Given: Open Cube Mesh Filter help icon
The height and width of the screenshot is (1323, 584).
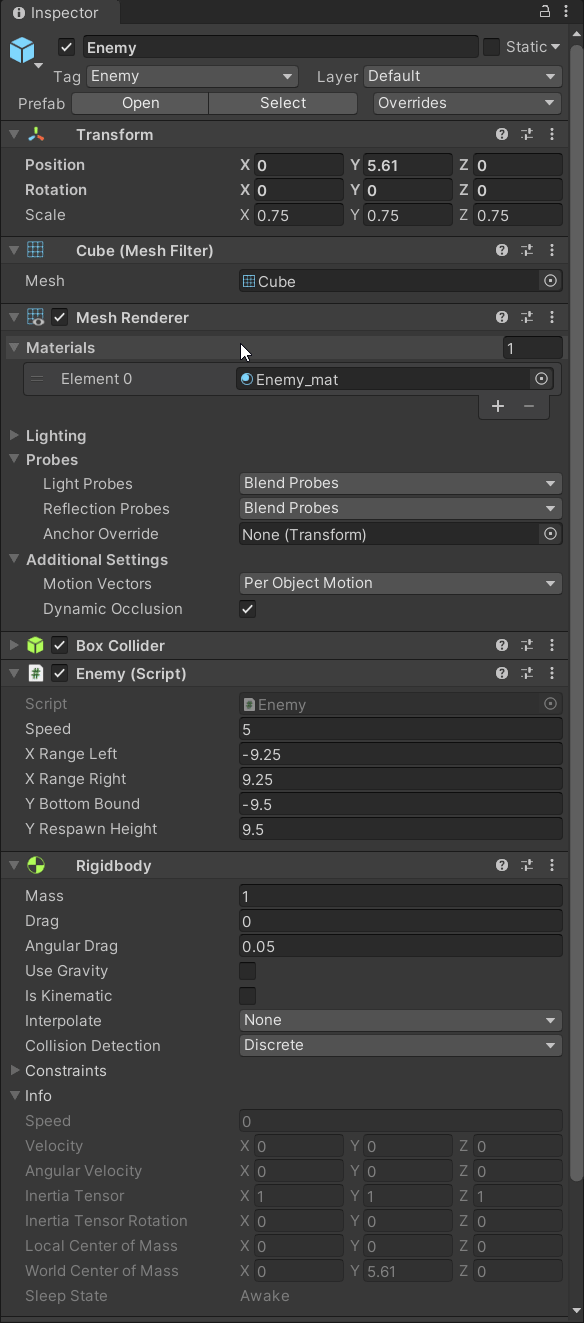Looking at the screenshot, I should (502, 251).
